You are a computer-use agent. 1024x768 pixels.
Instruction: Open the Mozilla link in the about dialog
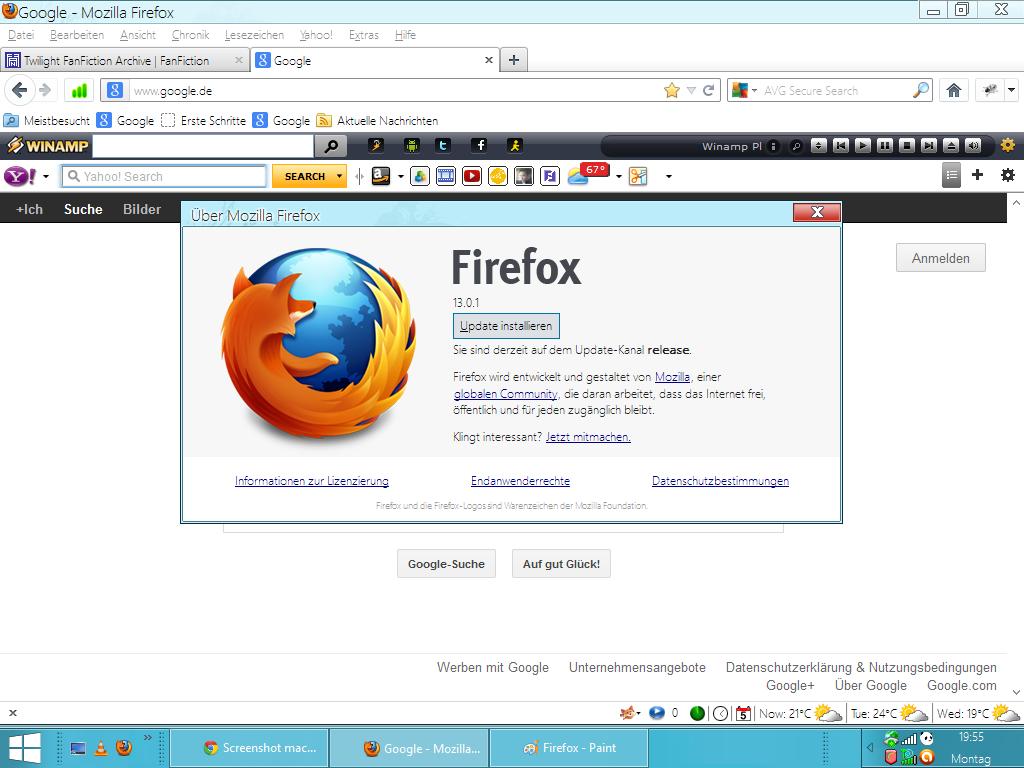click(x=672, y=377)
